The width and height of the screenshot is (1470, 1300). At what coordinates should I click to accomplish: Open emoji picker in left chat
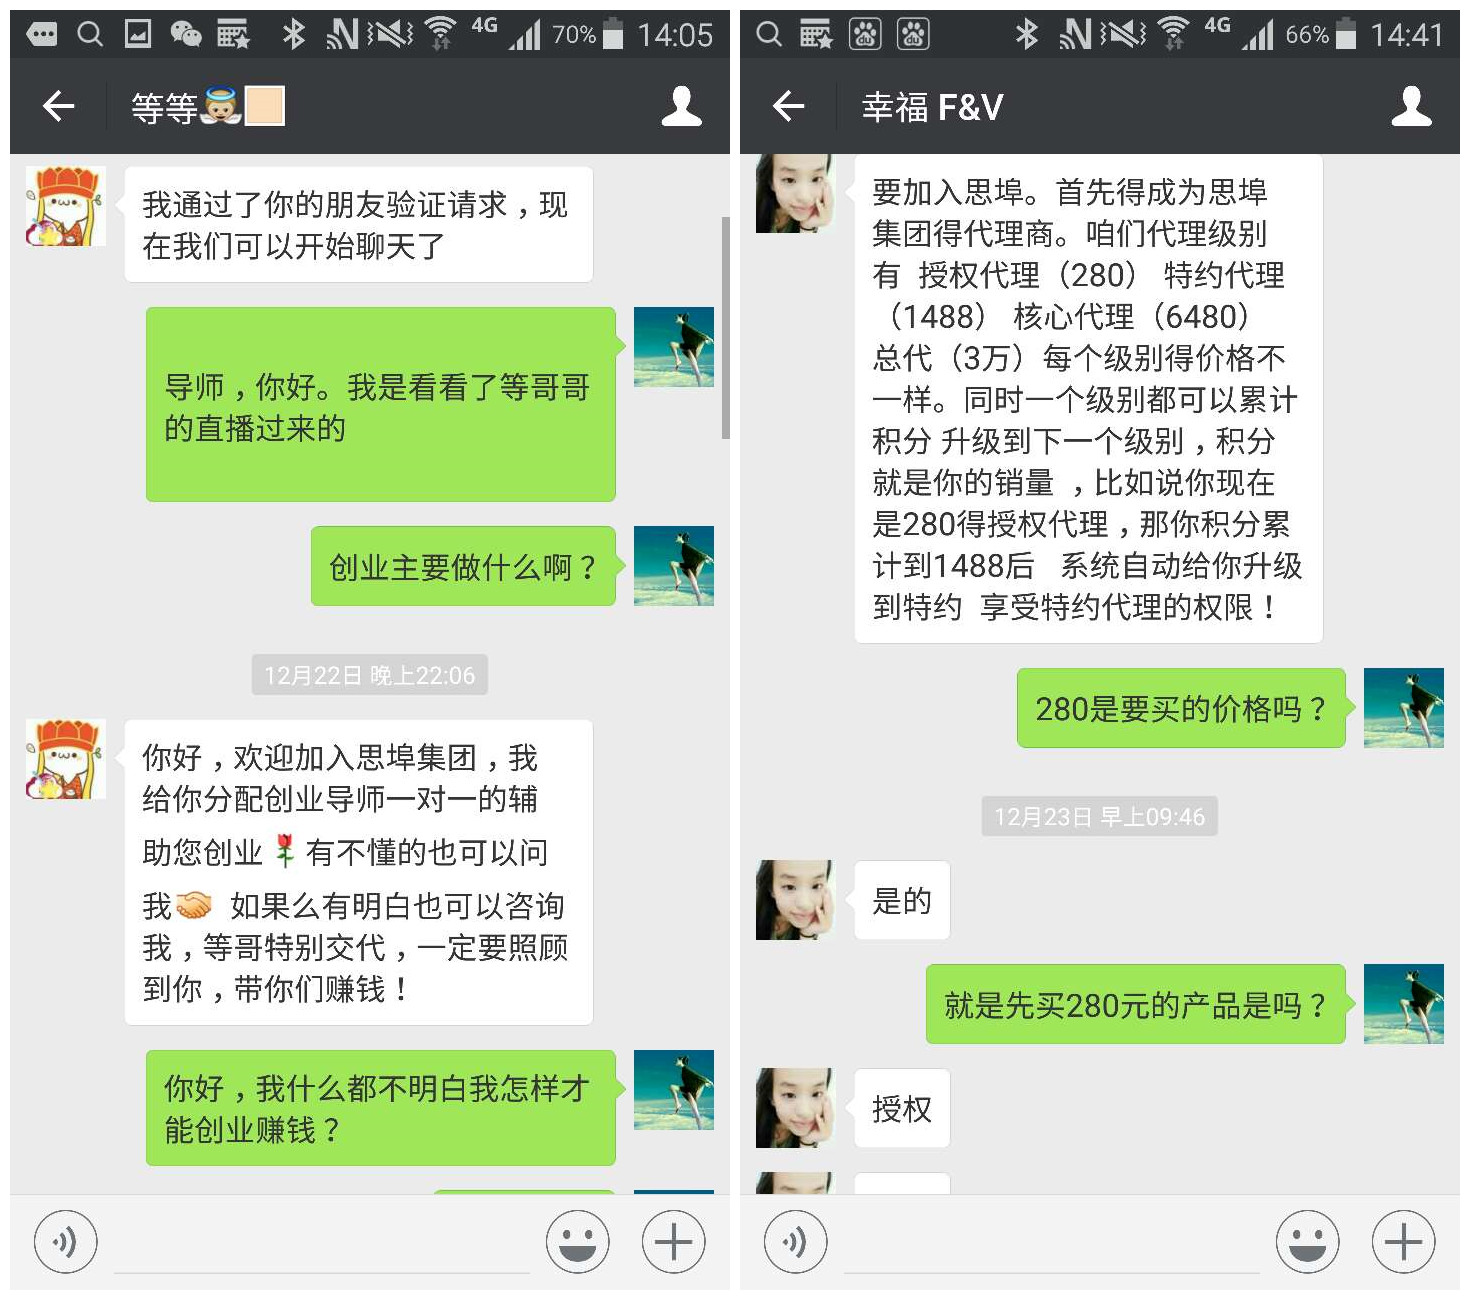click(577, 1242)
